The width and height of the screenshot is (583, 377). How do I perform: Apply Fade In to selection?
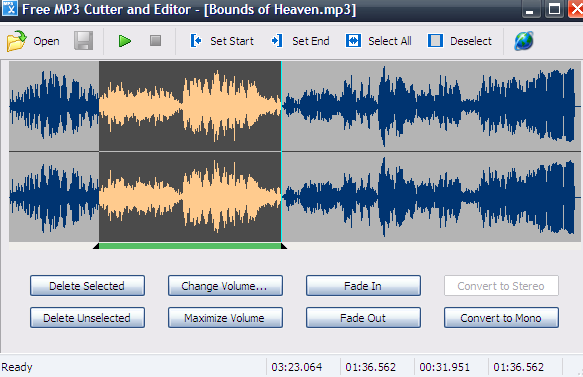[x=363, y=286]
